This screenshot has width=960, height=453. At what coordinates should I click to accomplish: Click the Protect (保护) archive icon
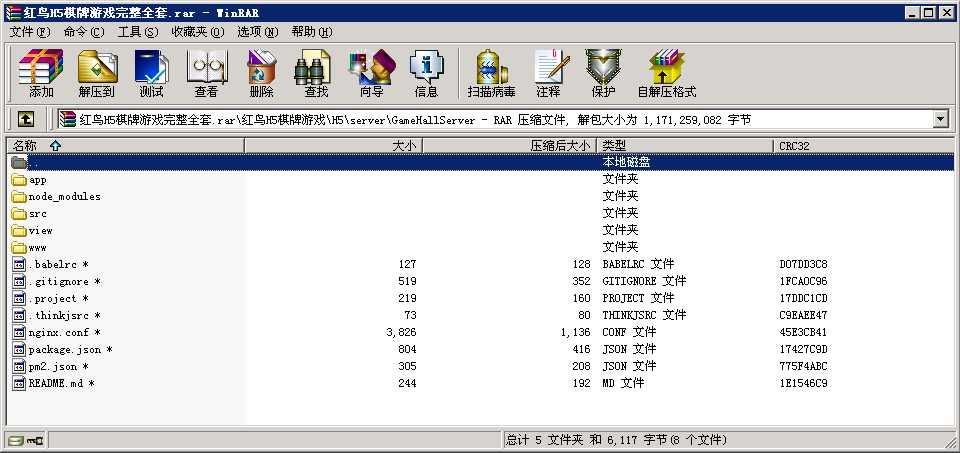[603, 74]
